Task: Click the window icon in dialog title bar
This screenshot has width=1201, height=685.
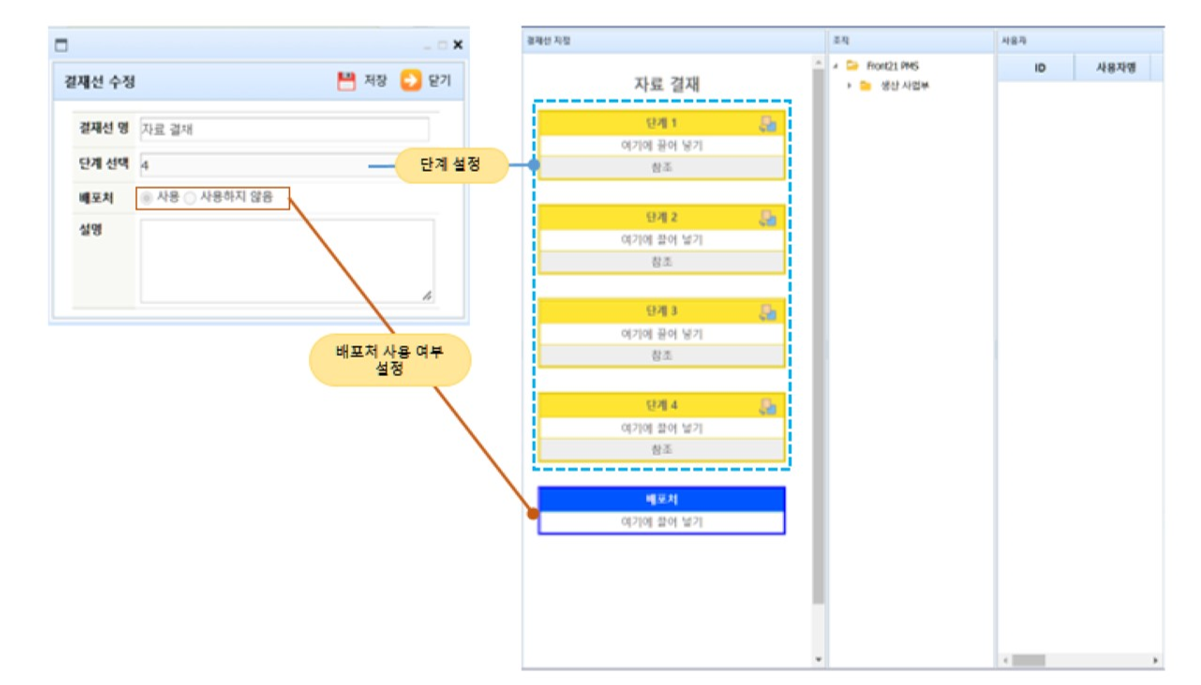Action: pyautogui.click(x=61, y=45)
